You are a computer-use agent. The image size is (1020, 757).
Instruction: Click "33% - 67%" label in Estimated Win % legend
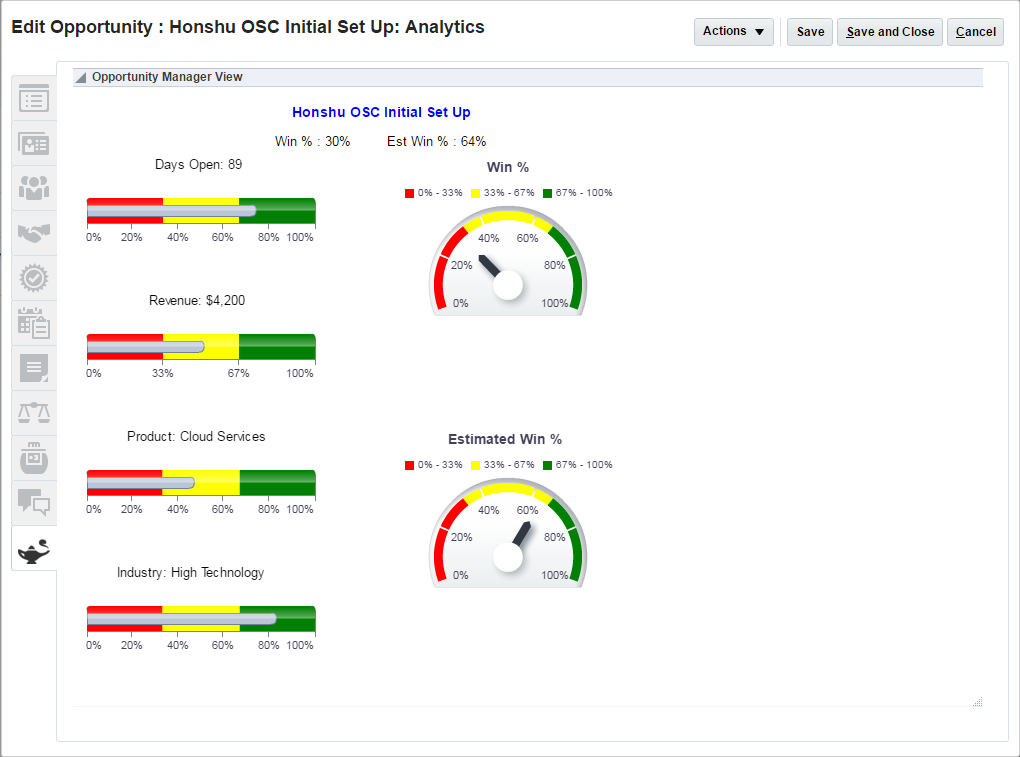tap(509, 464)
